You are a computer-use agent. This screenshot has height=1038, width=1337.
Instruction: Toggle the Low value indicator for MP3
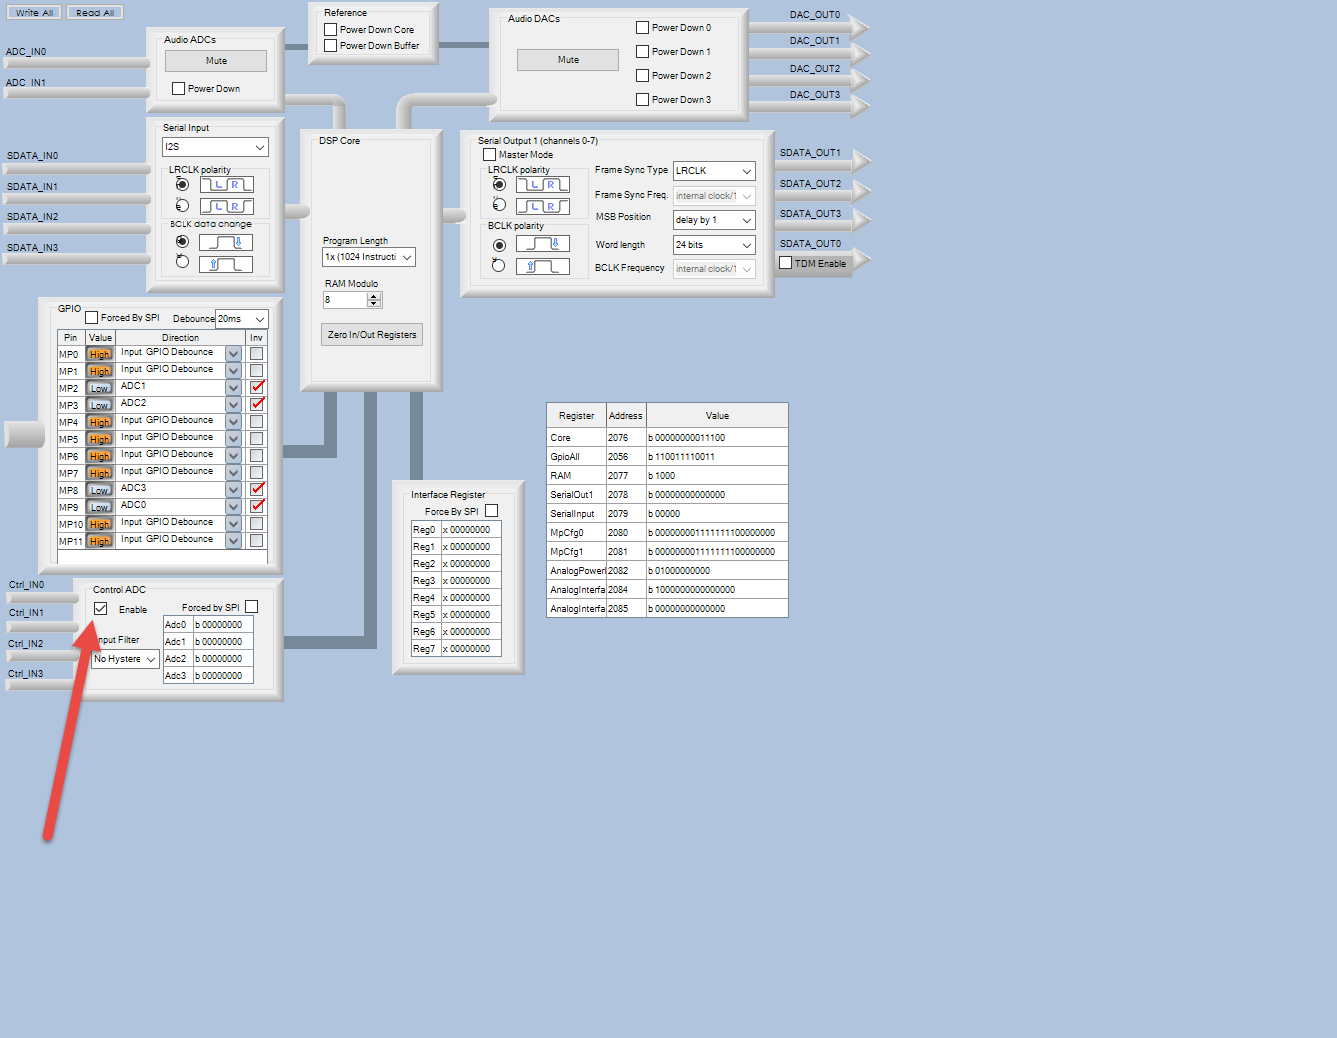99,405
